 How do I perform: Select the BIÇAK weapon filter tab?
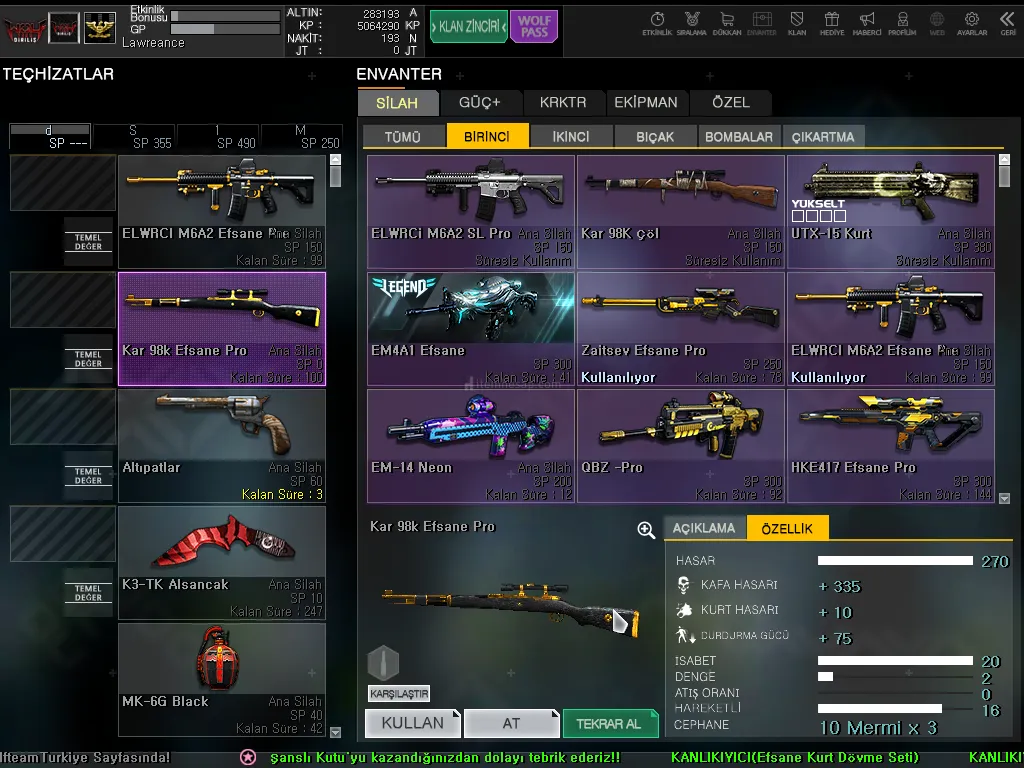tap(655, 137)
